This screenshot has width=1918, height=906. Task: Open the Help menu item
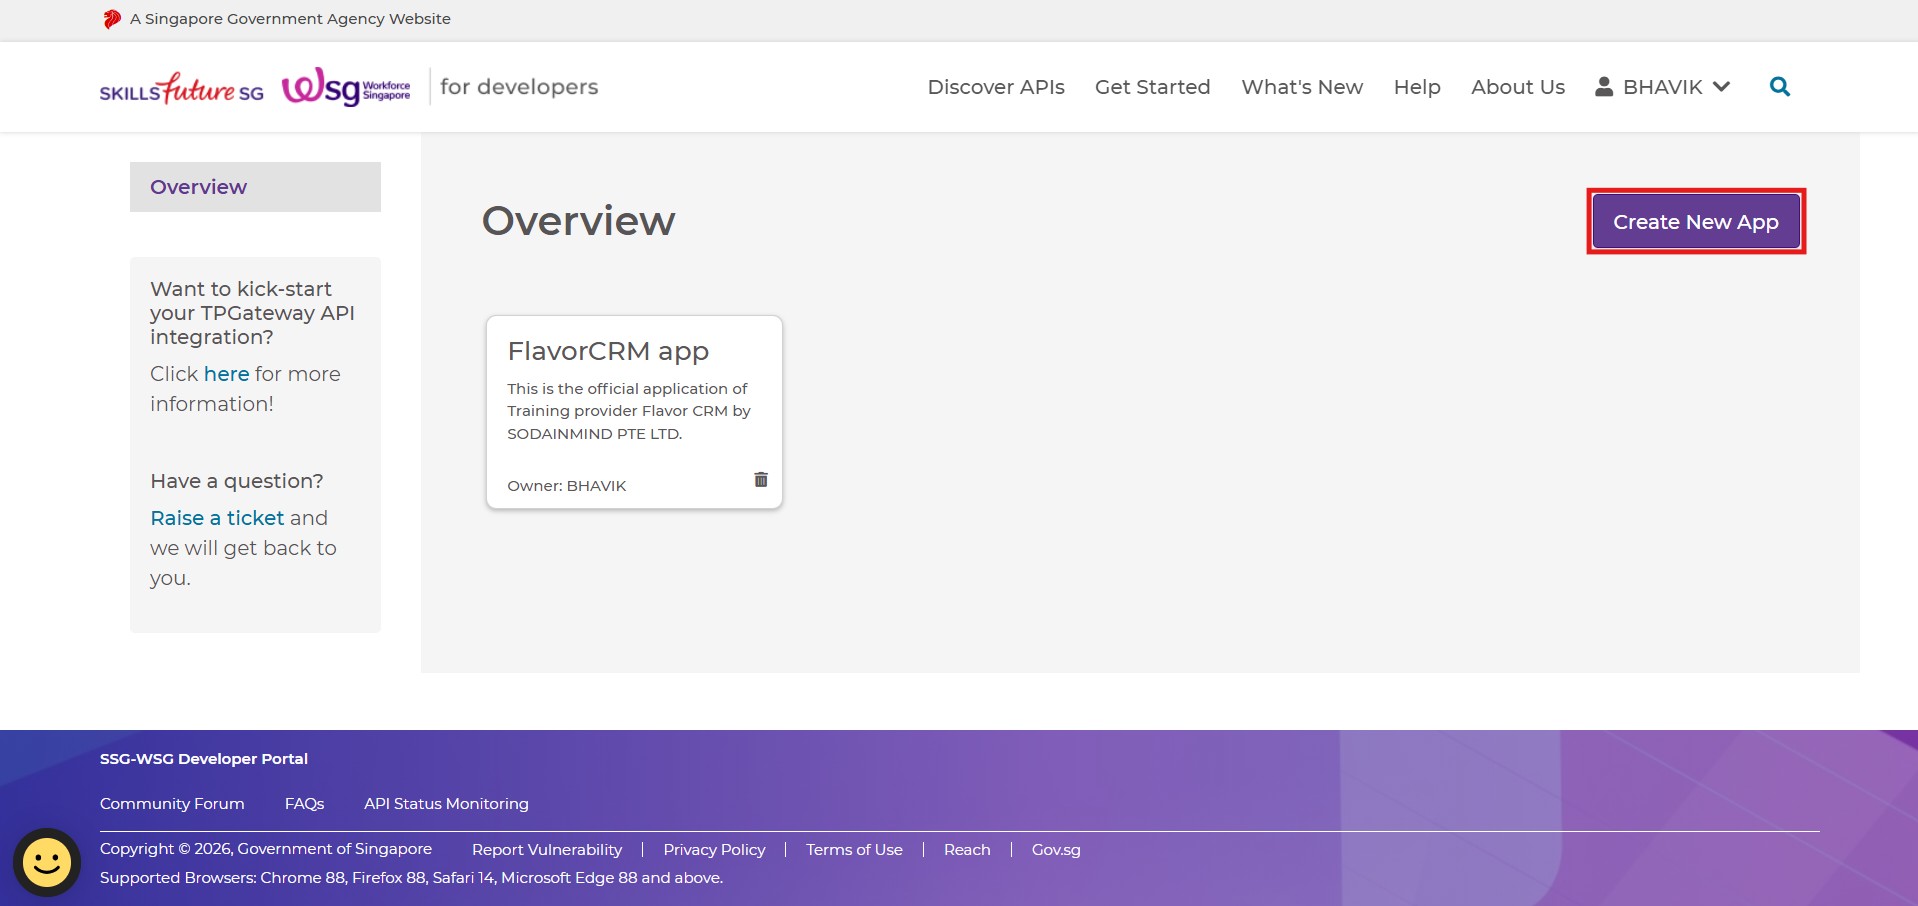1416,87
